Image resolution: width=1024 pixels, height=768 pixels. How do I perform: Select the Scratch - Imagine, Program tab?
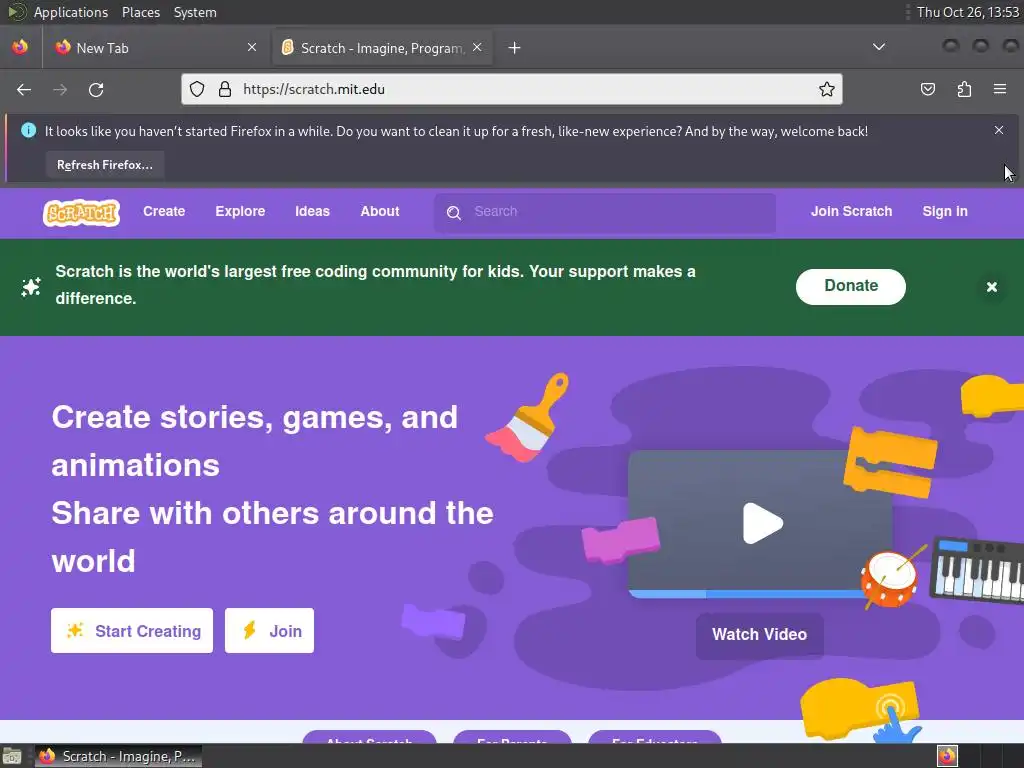point(382,48)
